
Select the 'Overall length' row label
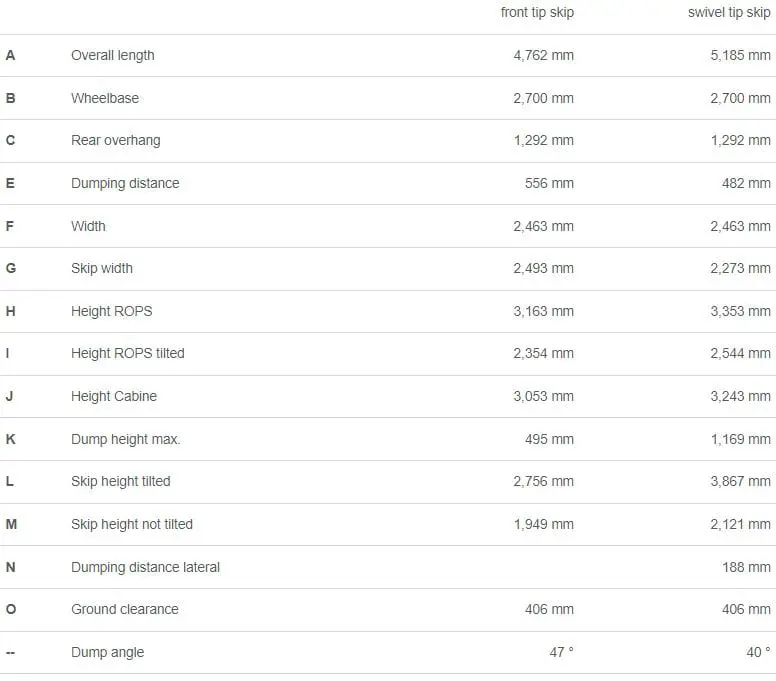(x=113, y=55)
